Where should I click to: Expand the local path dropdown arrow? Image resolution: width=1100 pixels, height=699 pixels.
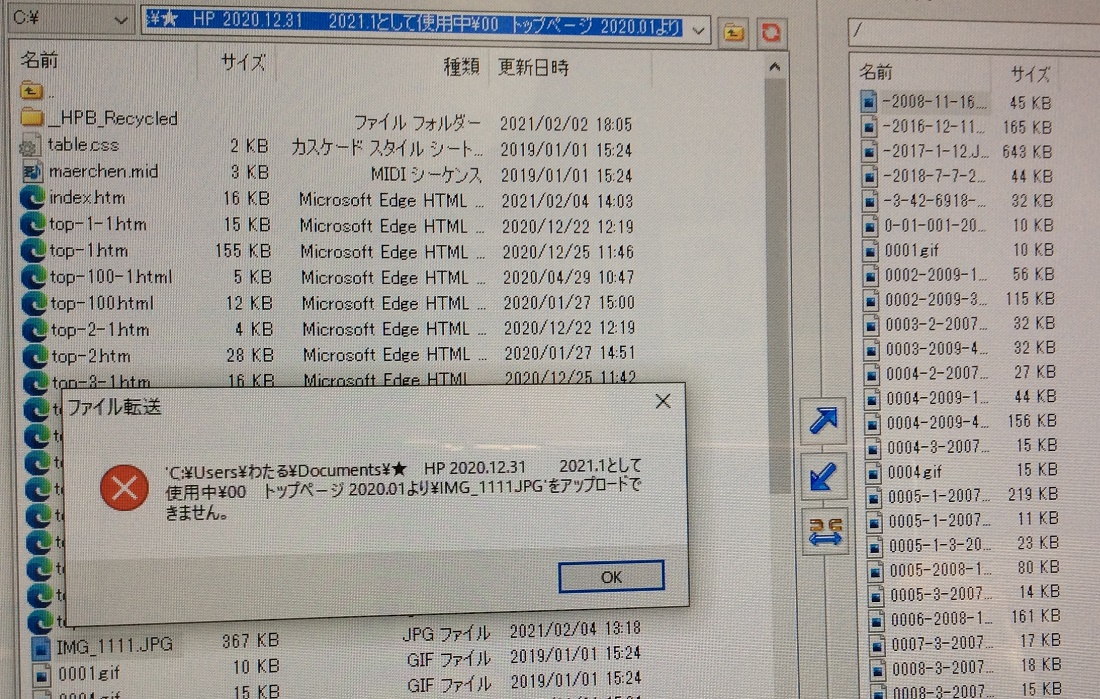[699, 31]
